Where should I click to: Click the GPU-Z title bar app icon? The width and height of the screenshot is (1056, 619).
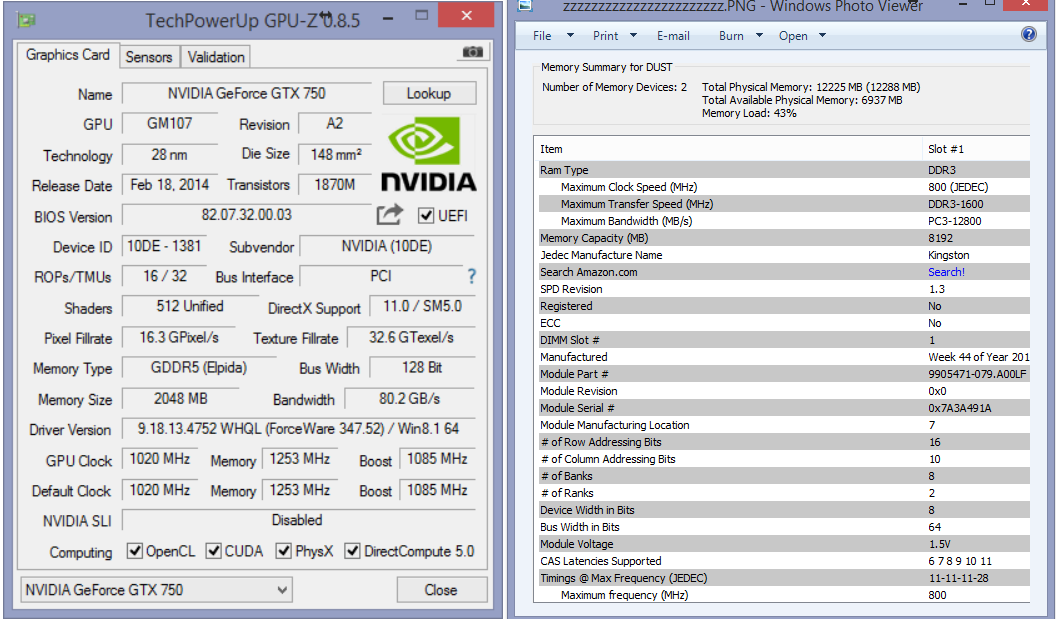point(26,20)
